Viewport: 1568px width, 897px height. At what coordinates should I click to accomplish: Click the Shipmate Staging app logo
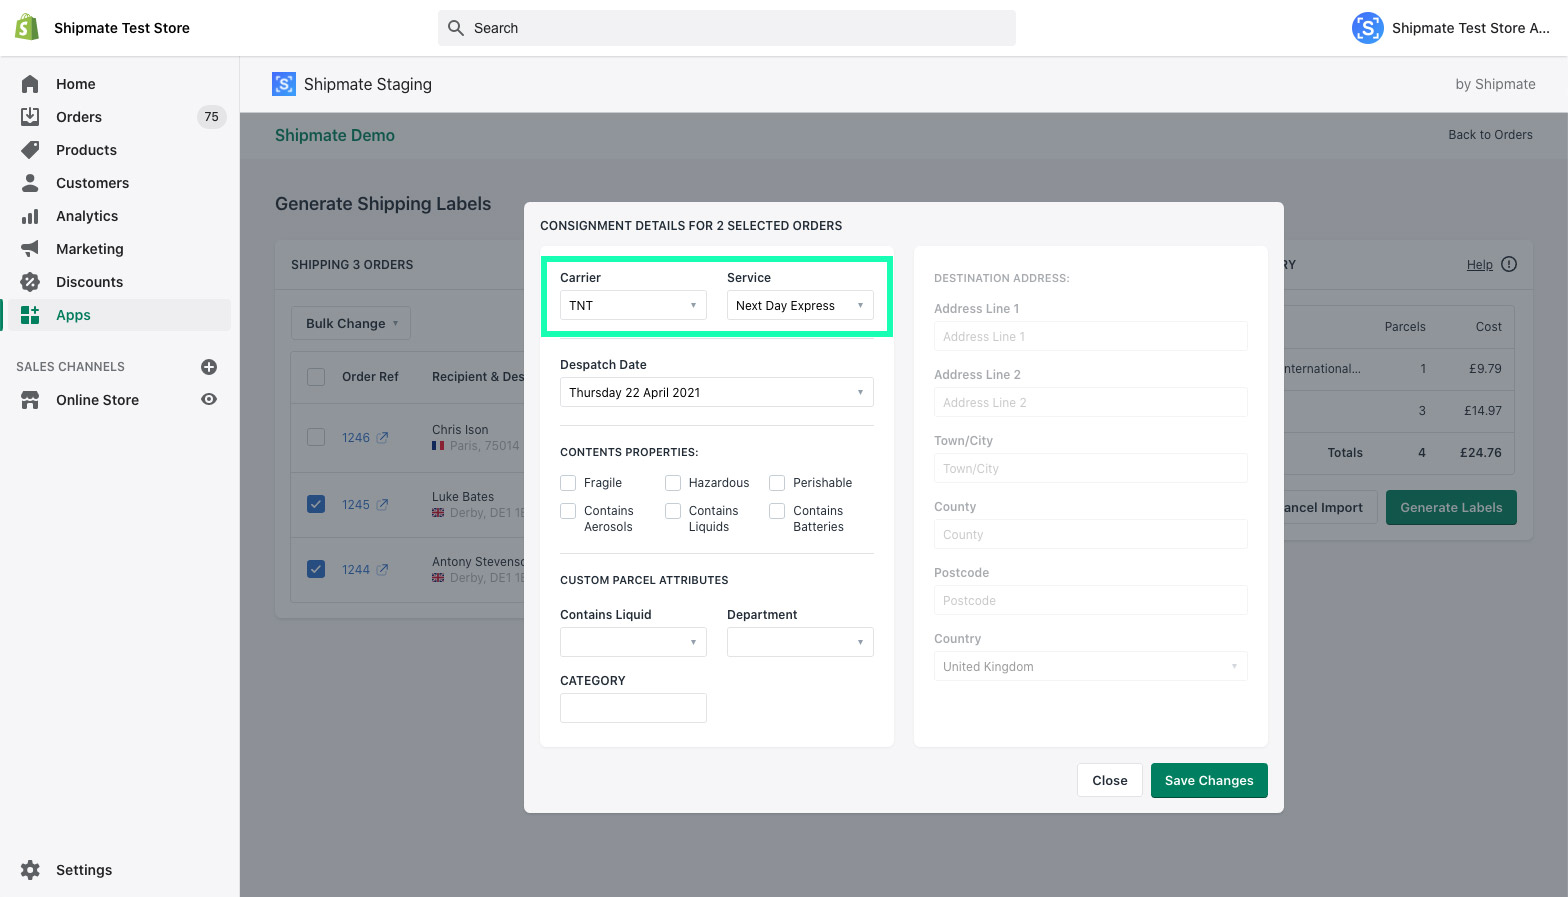[284, 84]
